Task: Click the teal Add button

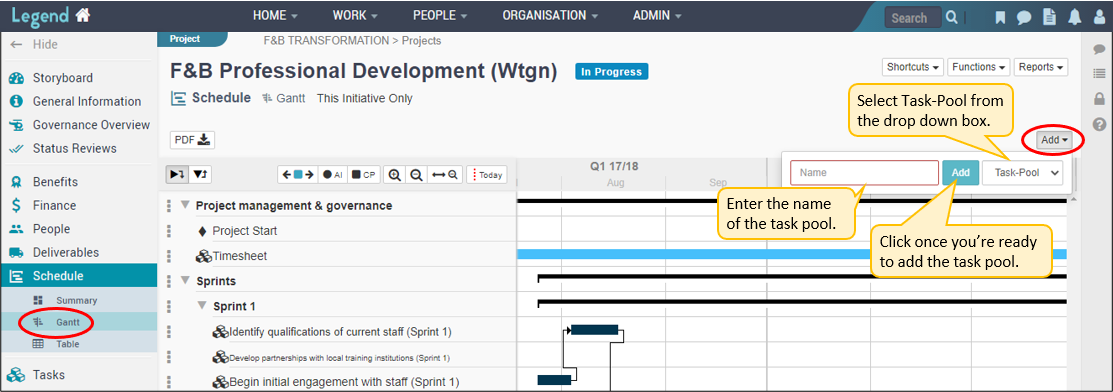Action: pos(960,173)
